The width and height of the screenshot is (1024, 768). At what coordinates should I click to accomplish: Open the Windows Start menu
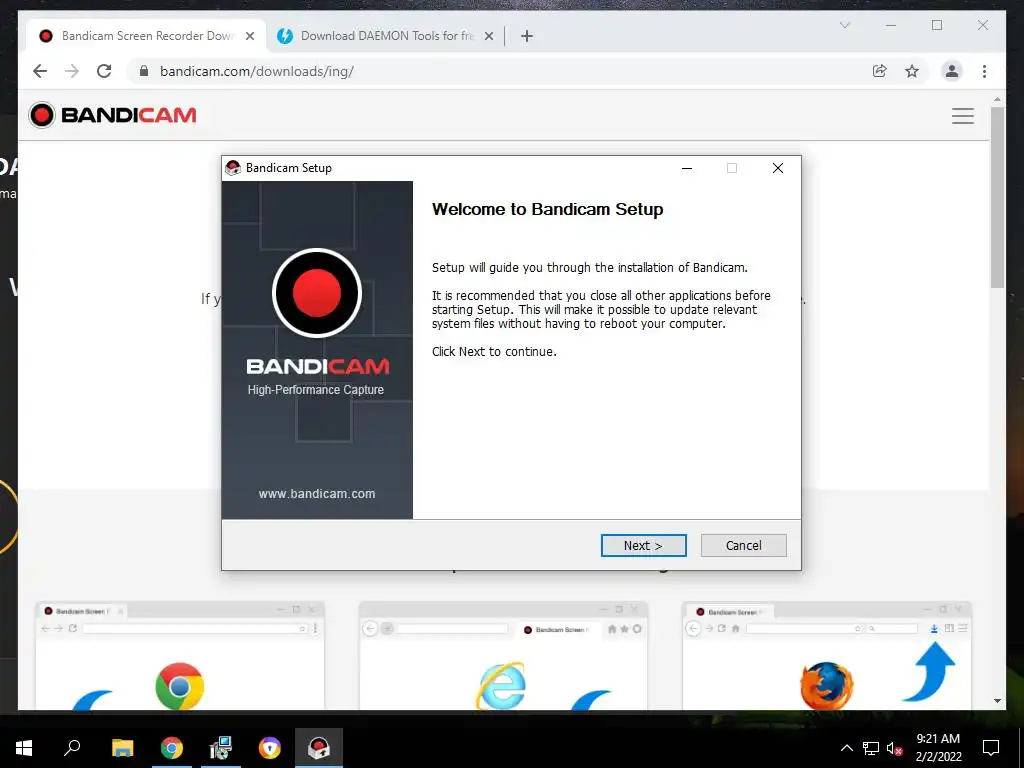24,748
